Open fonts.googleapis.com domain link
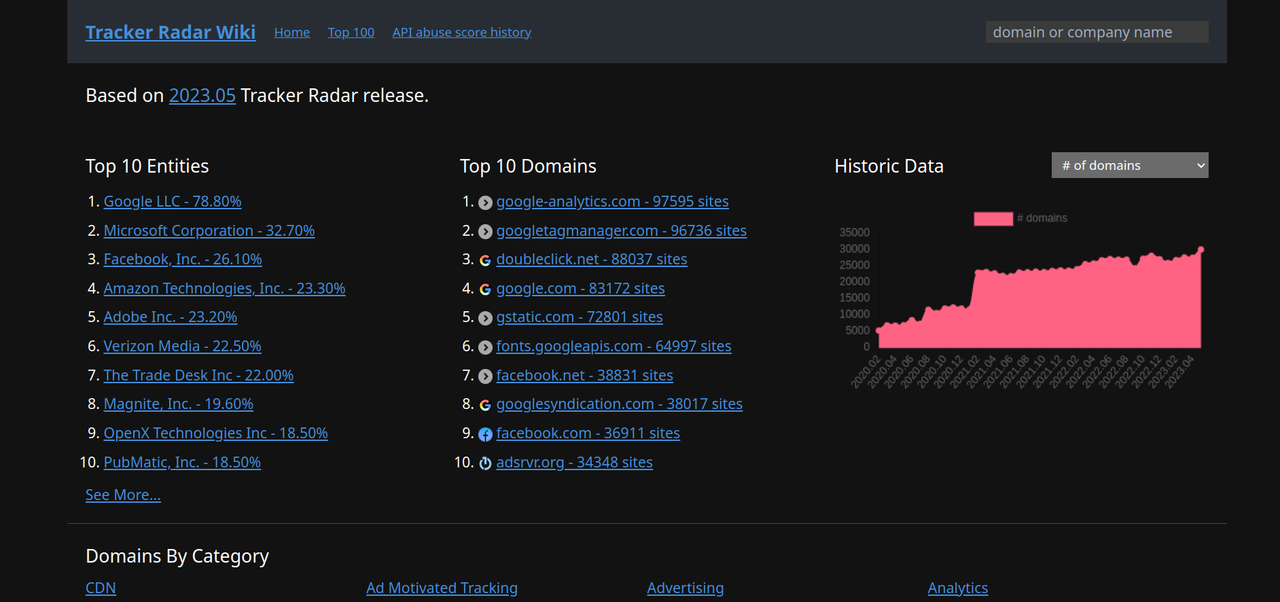1280x602 pixels. click(x=614, y=346)
